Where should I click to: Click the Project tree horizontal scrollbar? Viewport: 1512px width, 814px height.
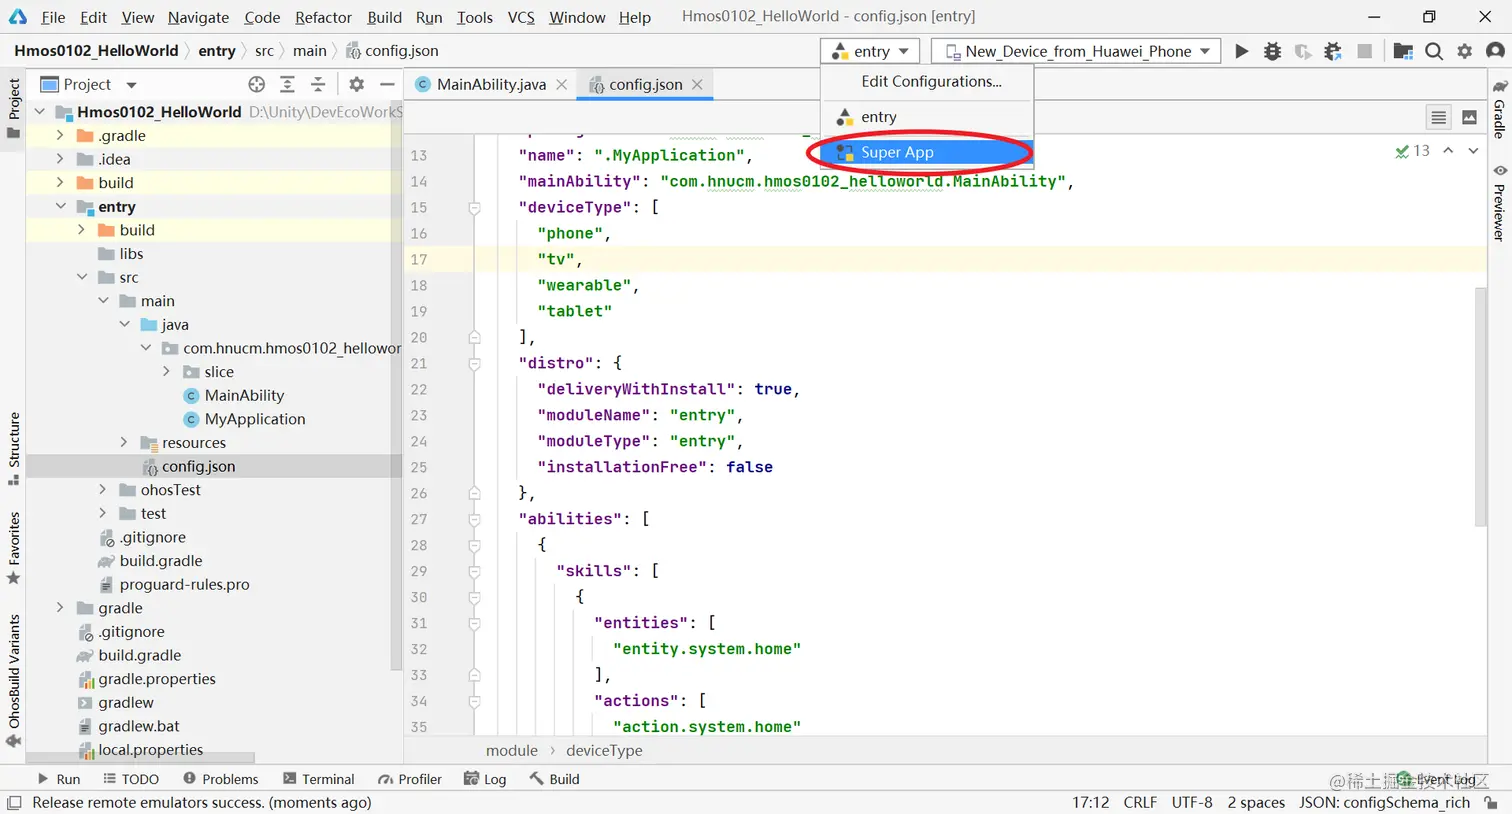coord(140,758)
